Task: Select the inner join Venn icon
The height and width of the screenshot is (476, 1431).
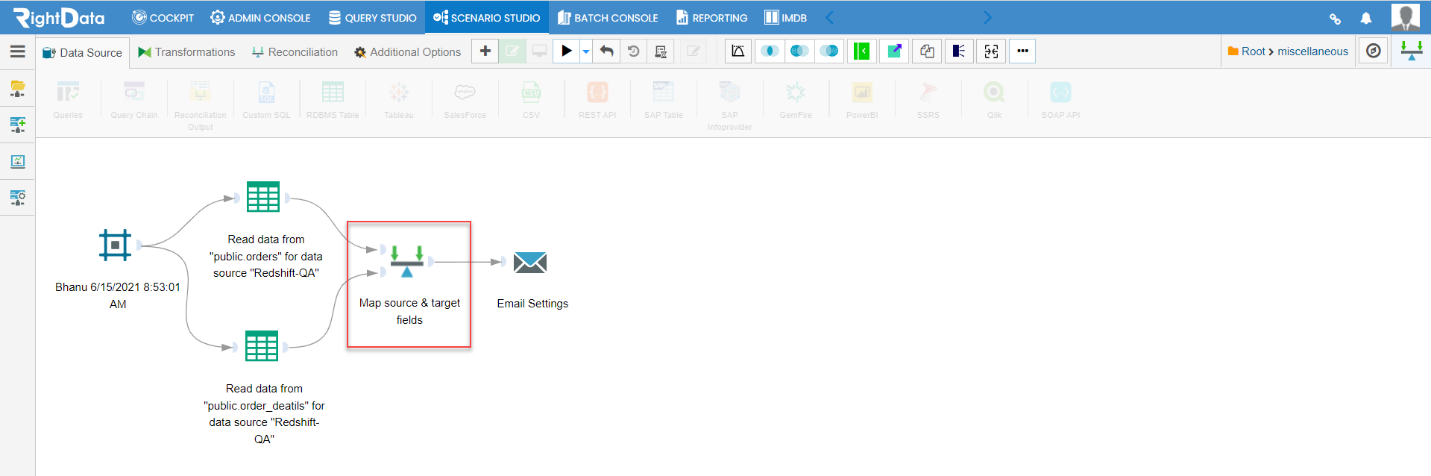Action: click(x=769, y=51)
